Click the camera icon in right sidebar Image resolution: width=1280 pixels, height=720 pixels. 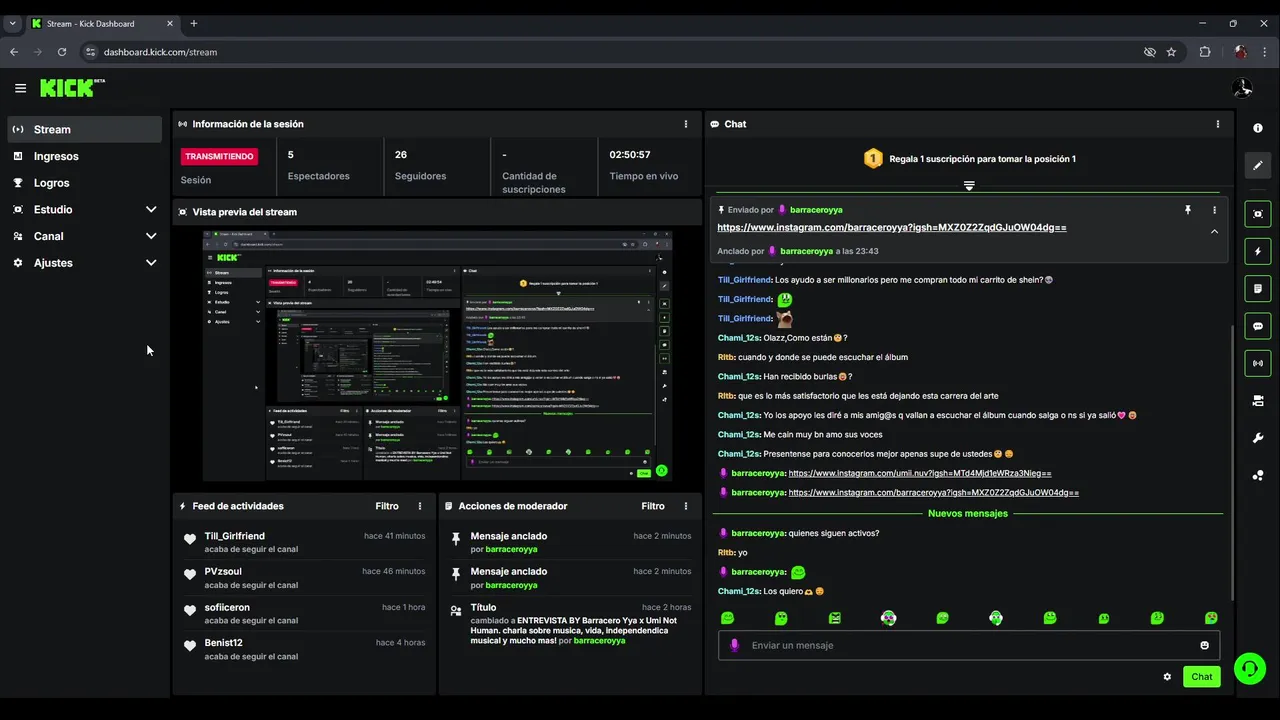1258,401
